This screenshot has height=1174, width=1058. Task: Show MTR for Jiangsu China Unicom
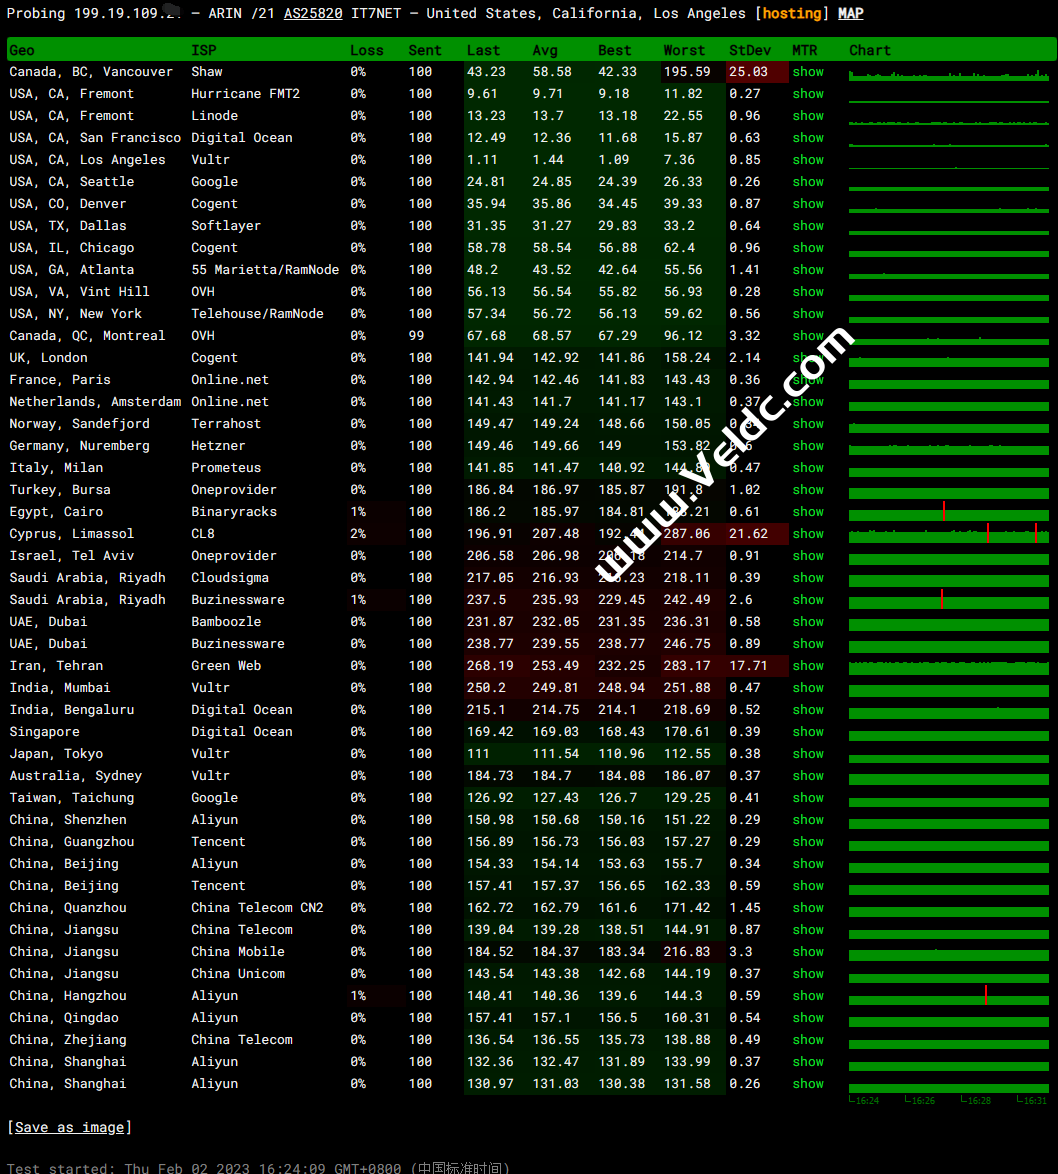pos(808,974)
